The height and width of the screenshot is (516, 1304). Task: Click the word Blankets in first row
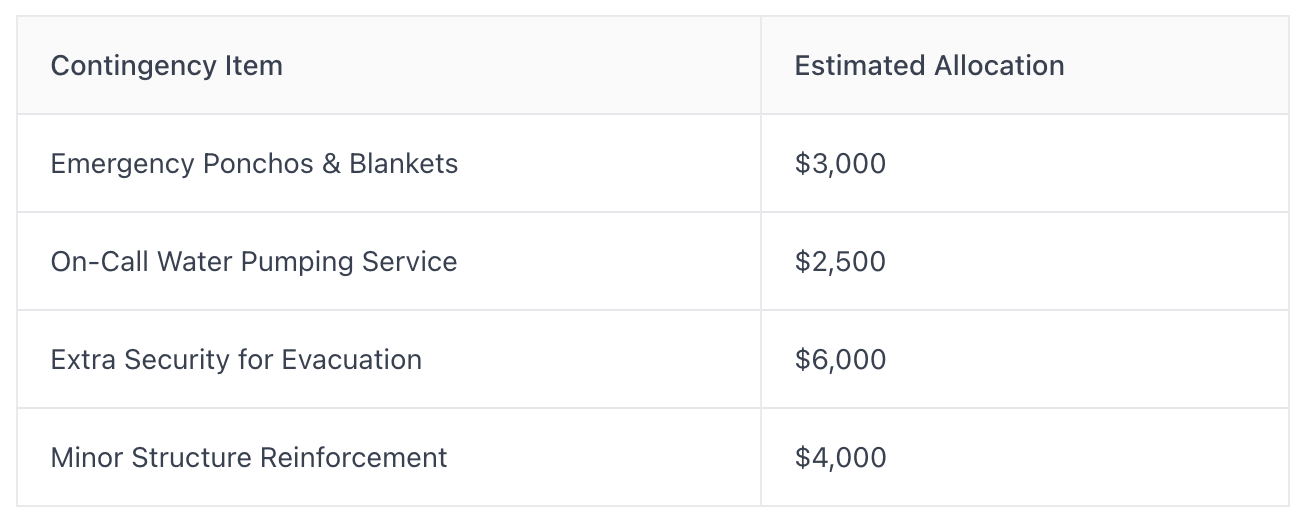[403, 163]
